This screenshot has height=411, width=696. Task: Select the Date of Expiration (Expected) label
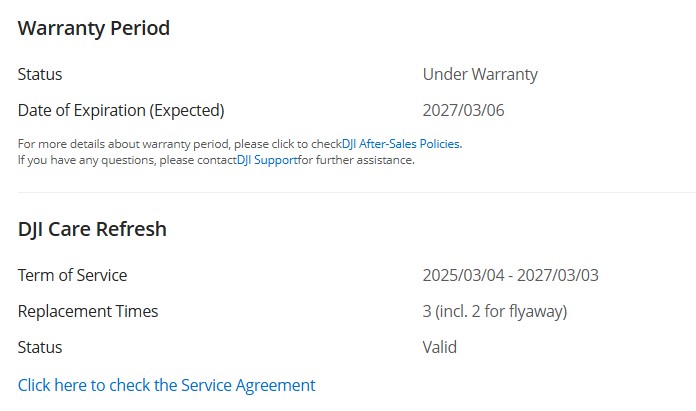point(121,110)
